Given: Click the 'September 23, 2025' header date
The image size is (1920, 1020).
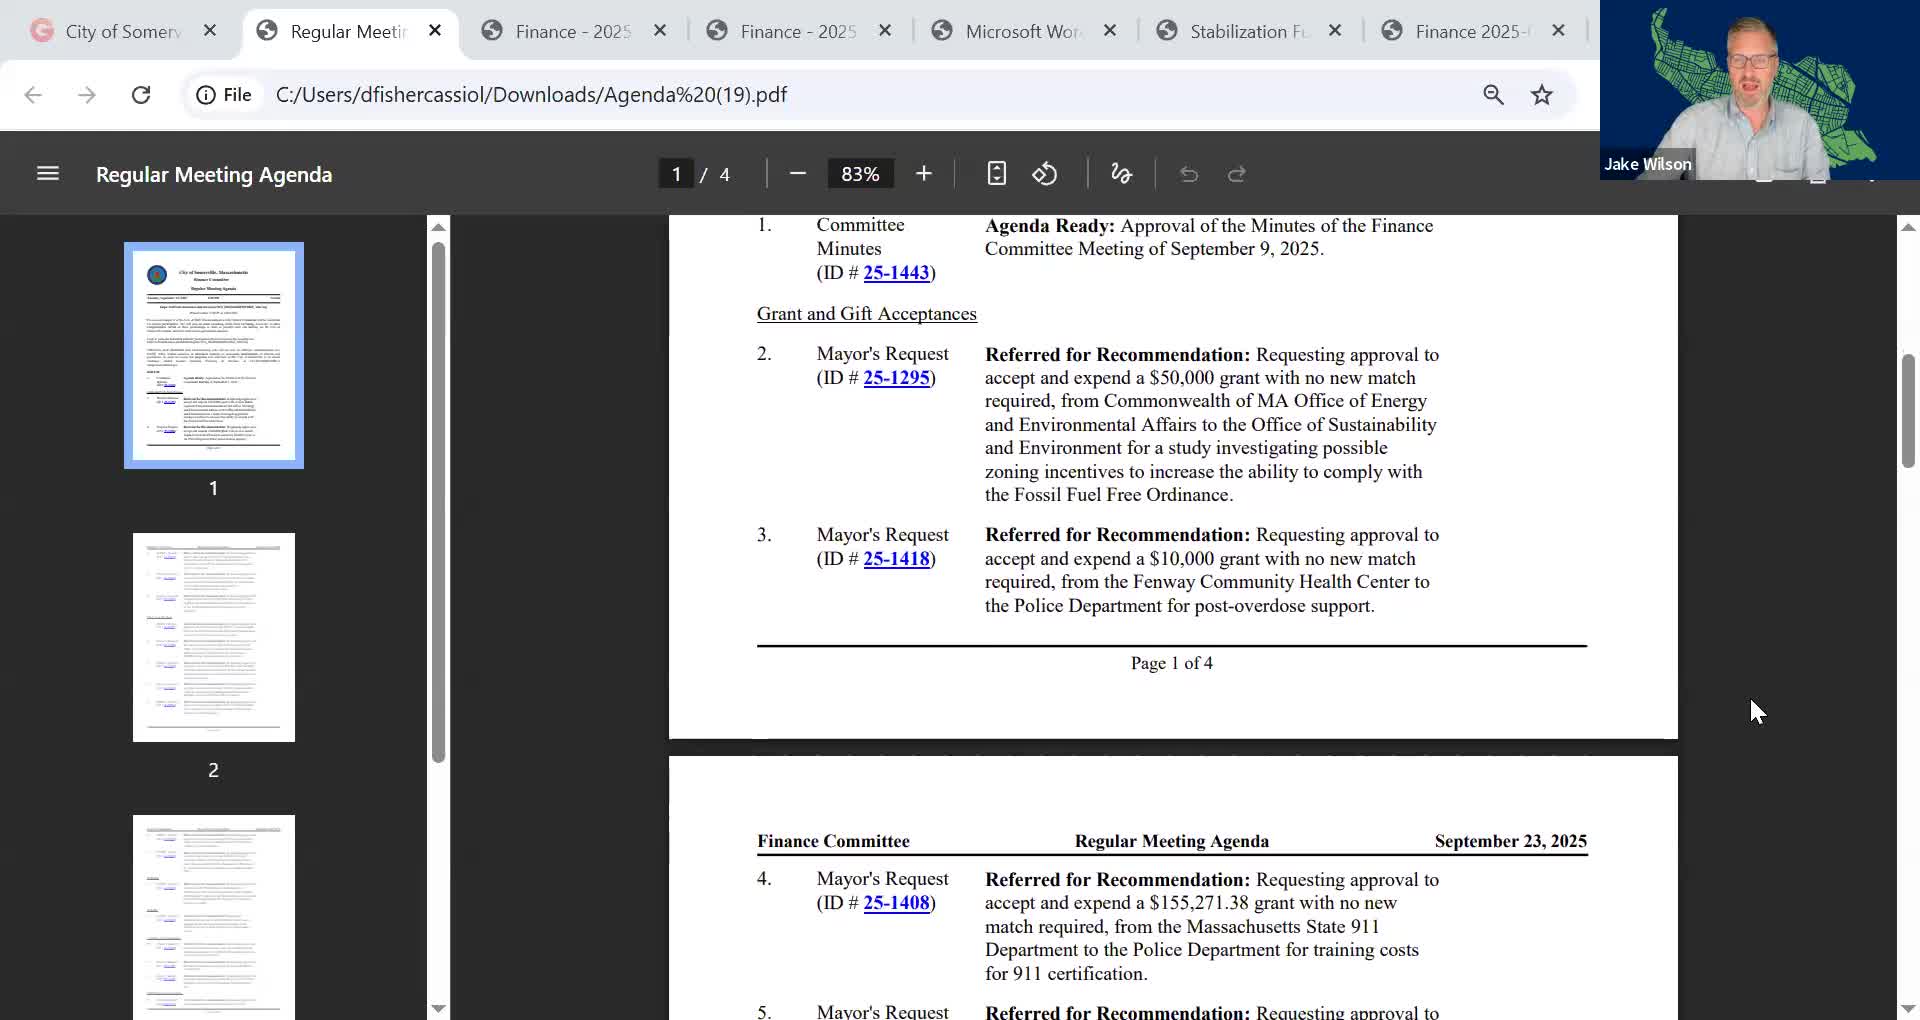Looking at the screenshot, I should [1510, 841].
